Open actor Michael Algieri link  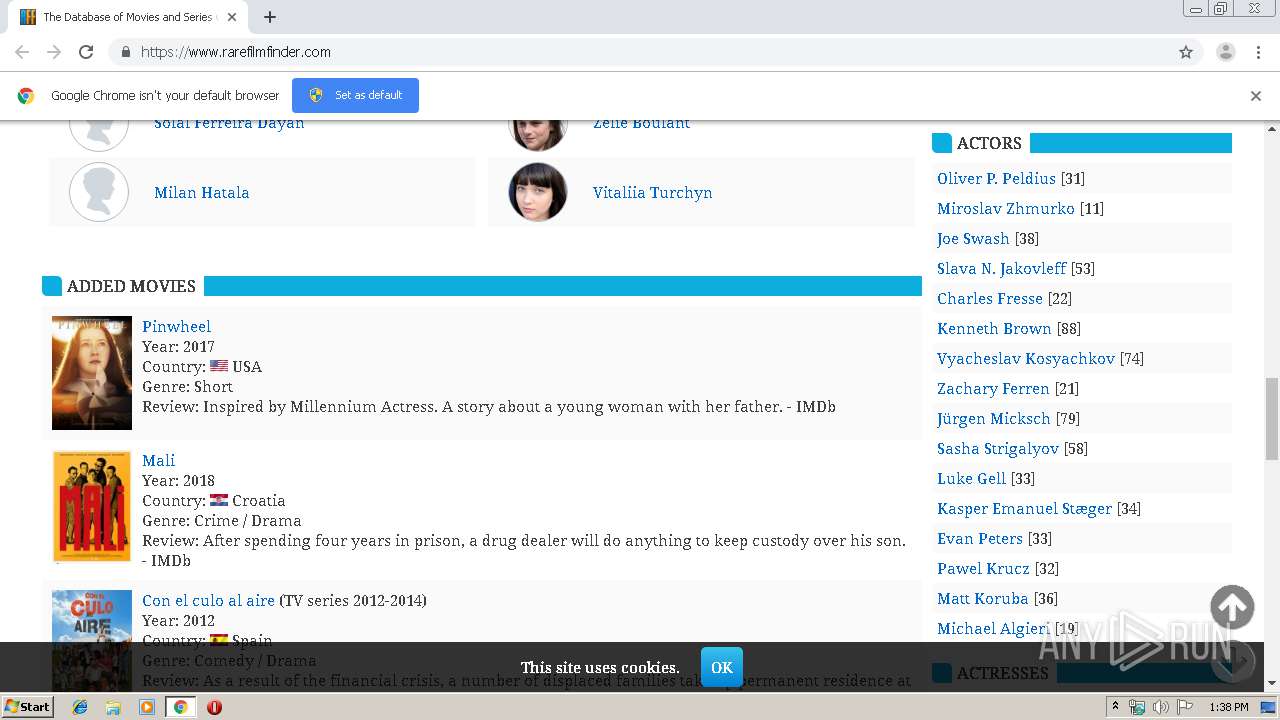993,628
